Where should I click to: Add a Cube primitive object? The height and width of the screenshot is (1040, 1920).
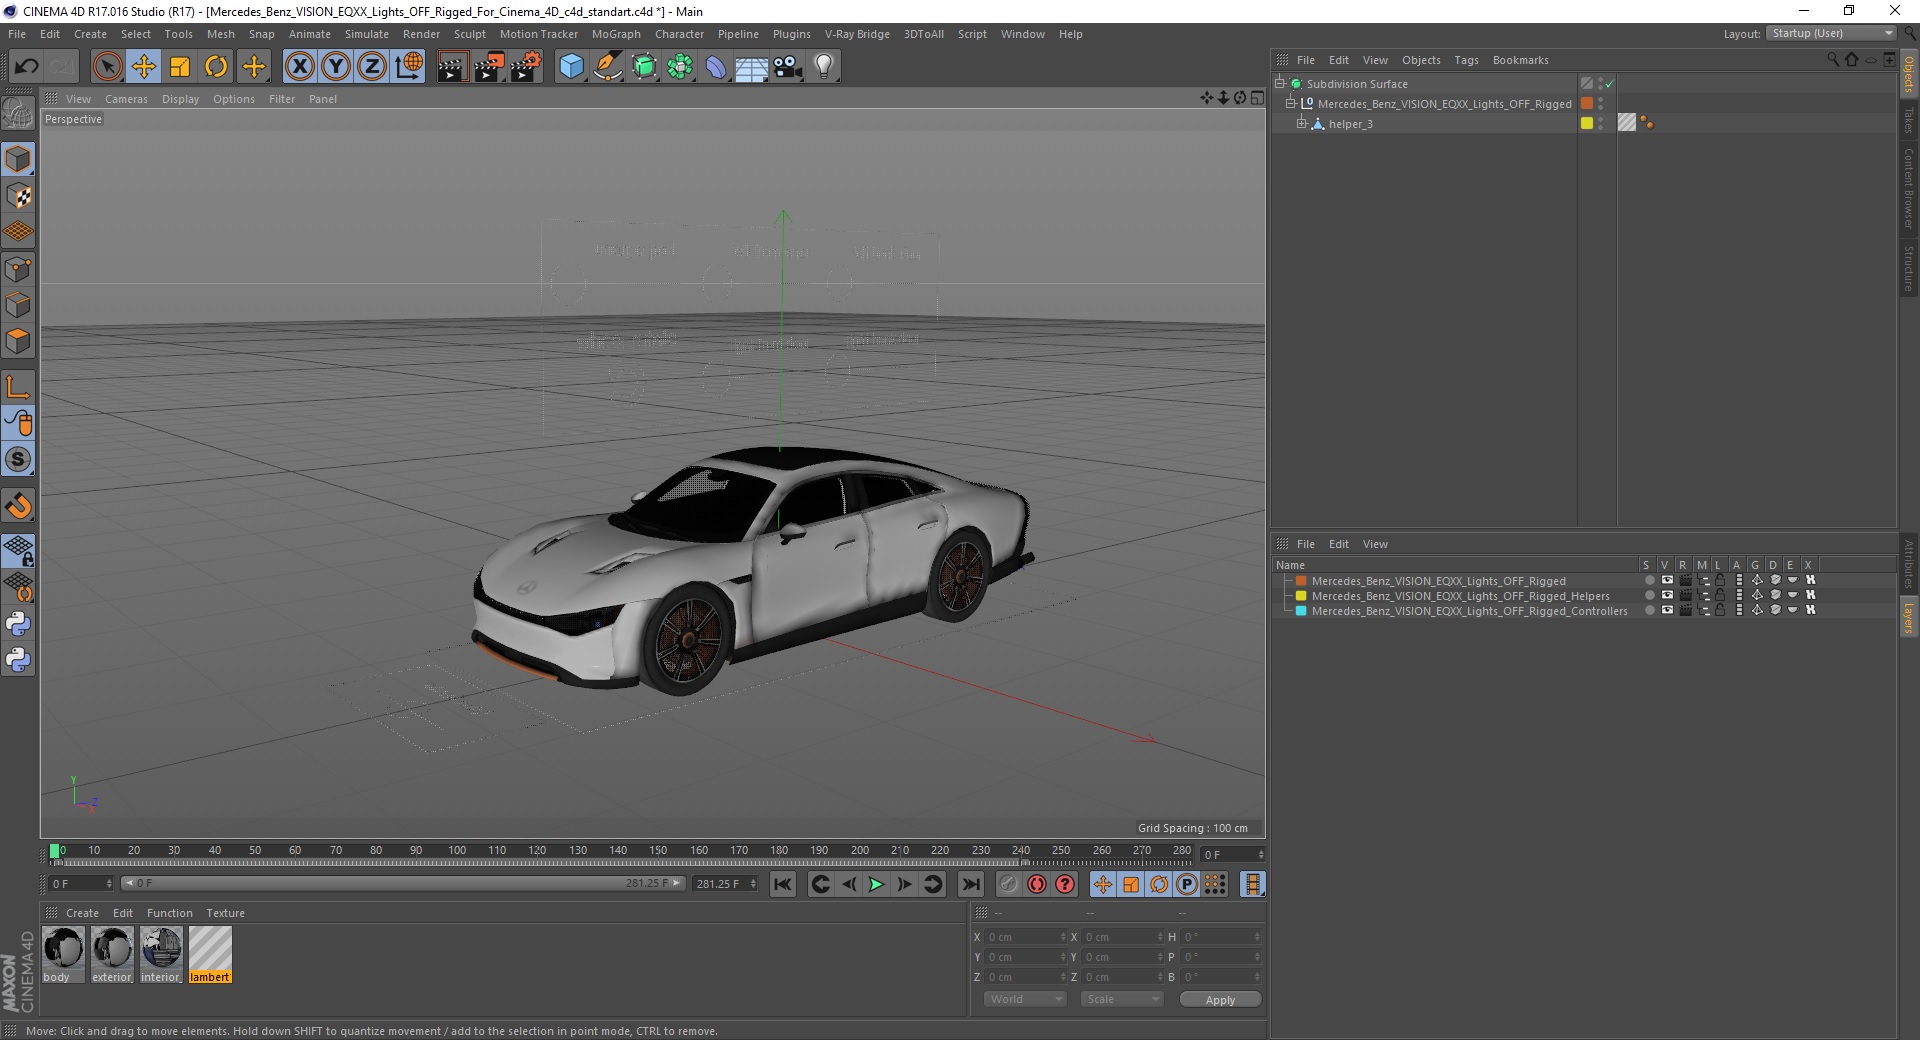point(571,67)
